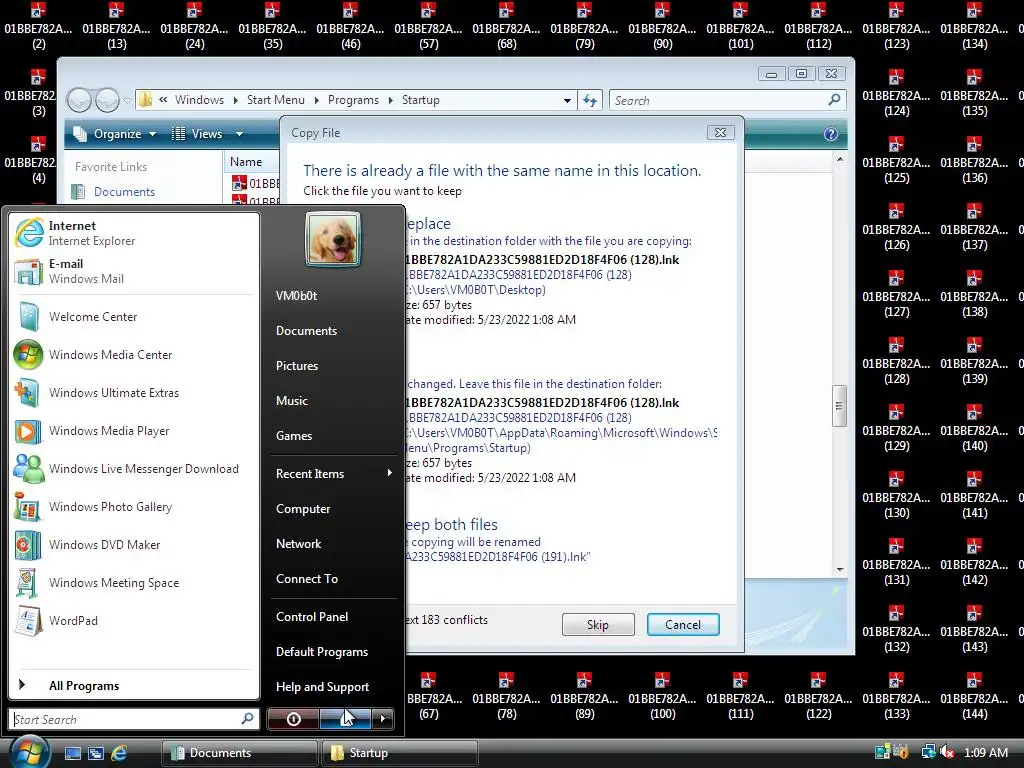The height and width of the screenshot is (768, 1024).
Task: Open Windows Mail E-mail entry
Action: pos(134,271)
